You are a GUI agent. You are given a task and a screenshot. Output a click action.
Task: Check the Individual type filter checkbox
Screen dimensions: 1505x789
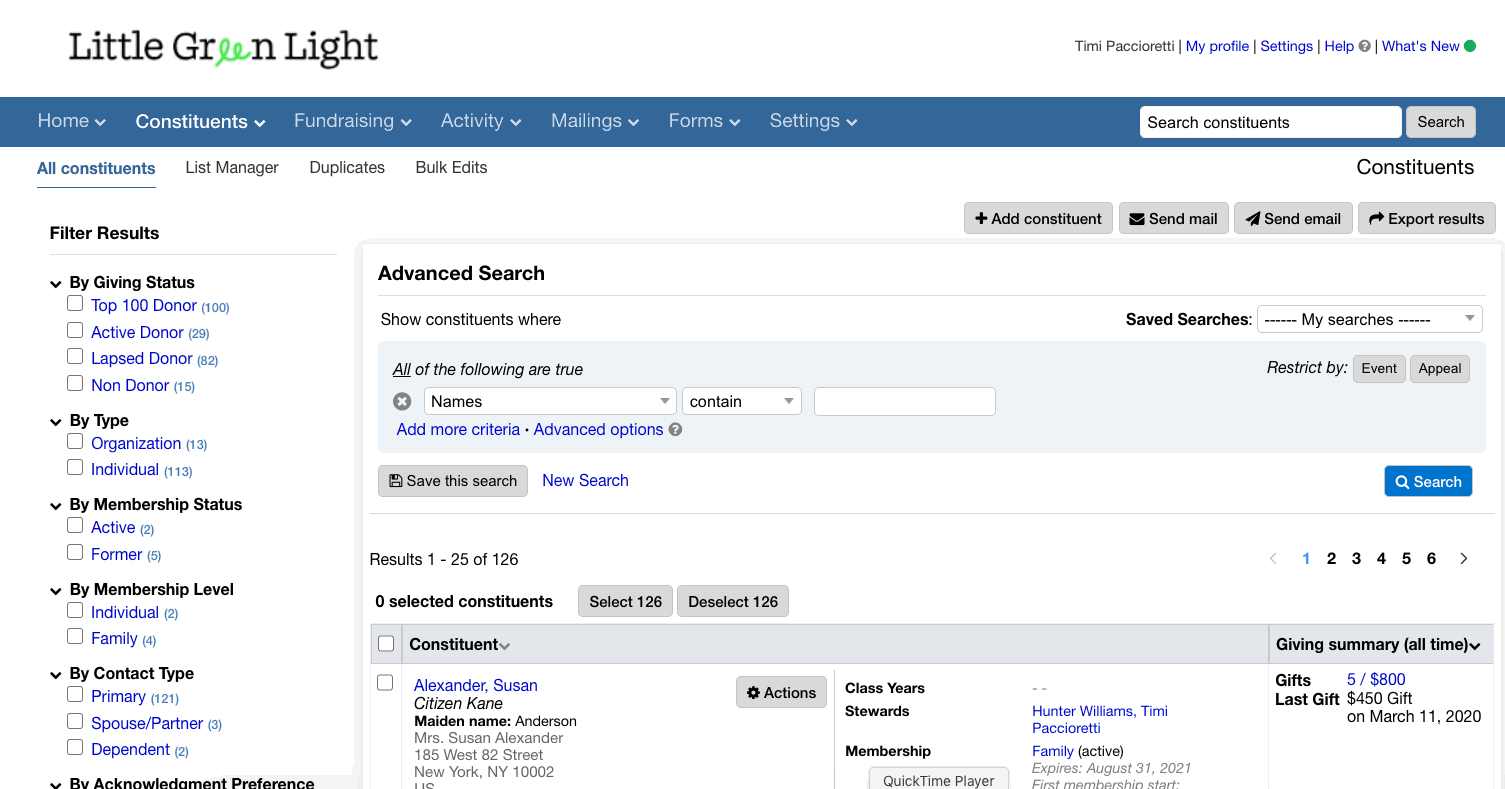[x=75, y=467]
